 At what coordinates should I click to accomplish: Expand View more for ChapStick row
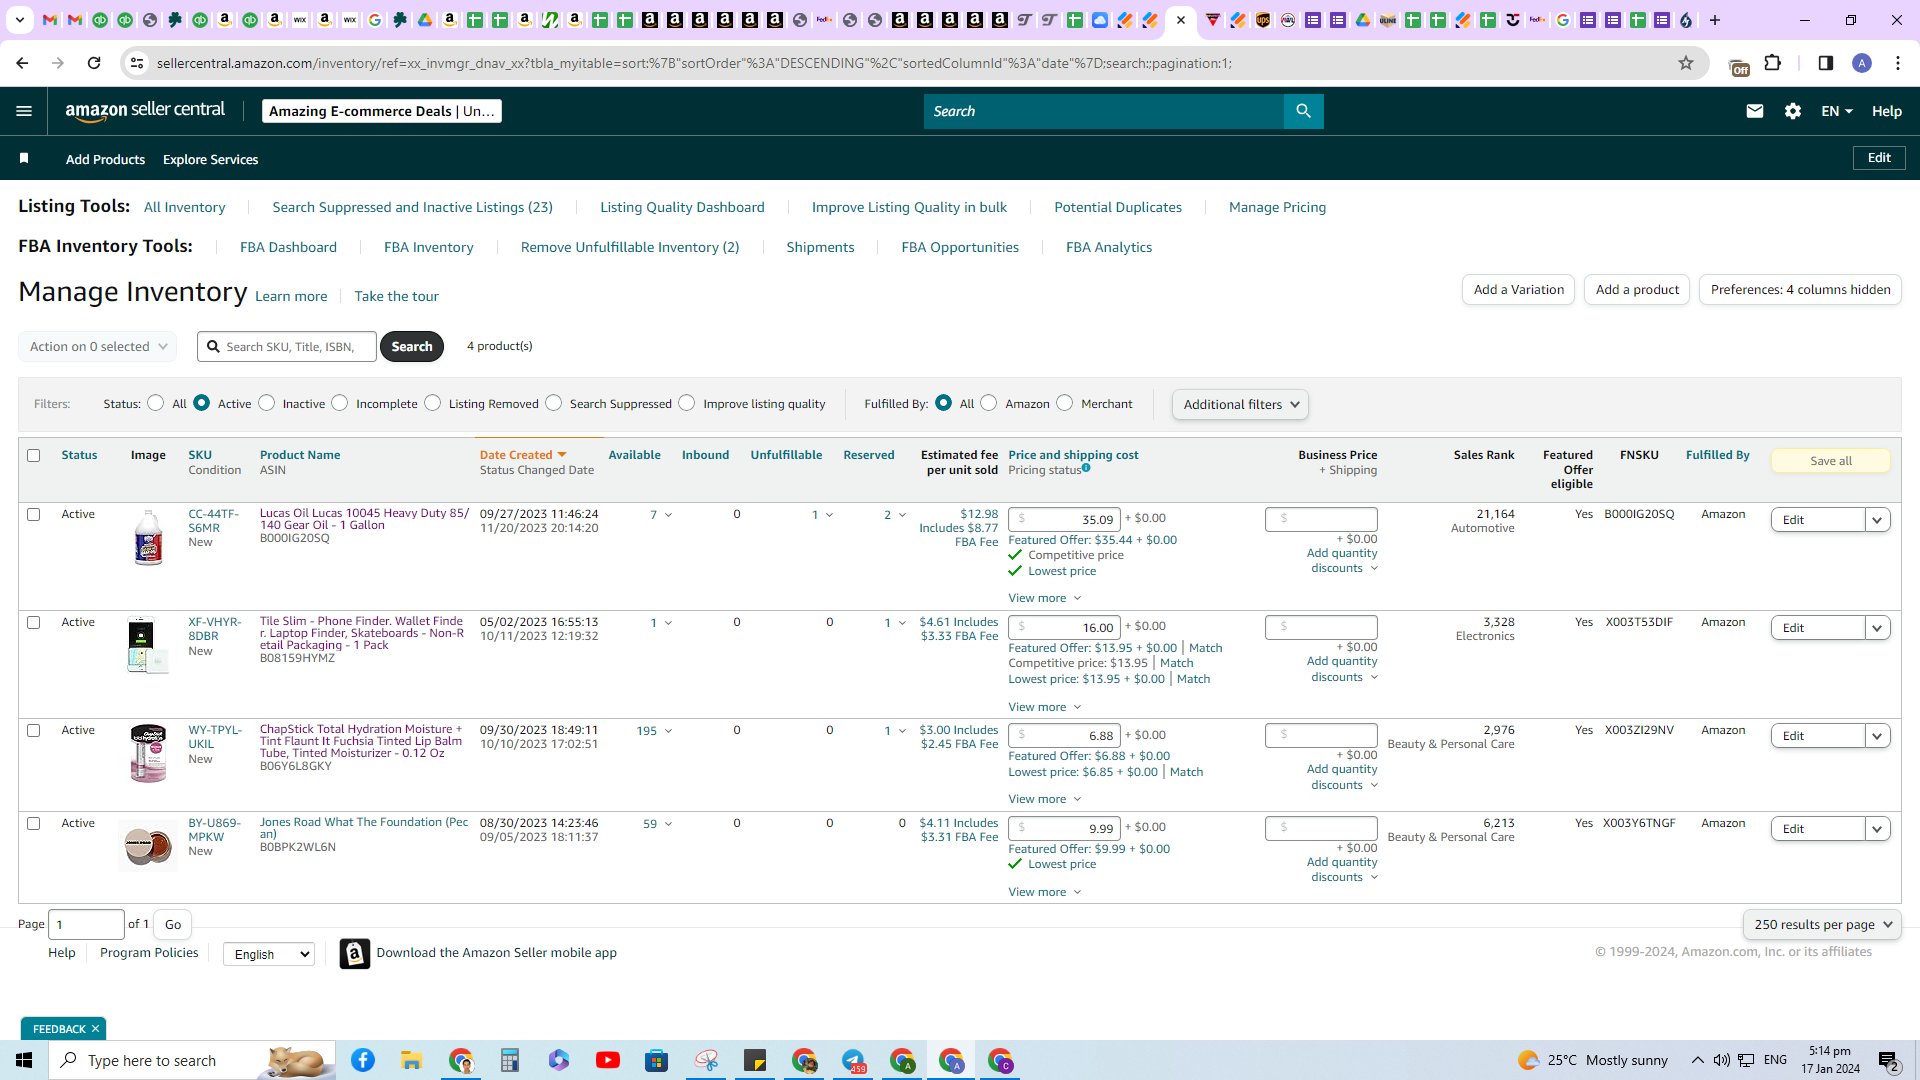coord(1044,799)
